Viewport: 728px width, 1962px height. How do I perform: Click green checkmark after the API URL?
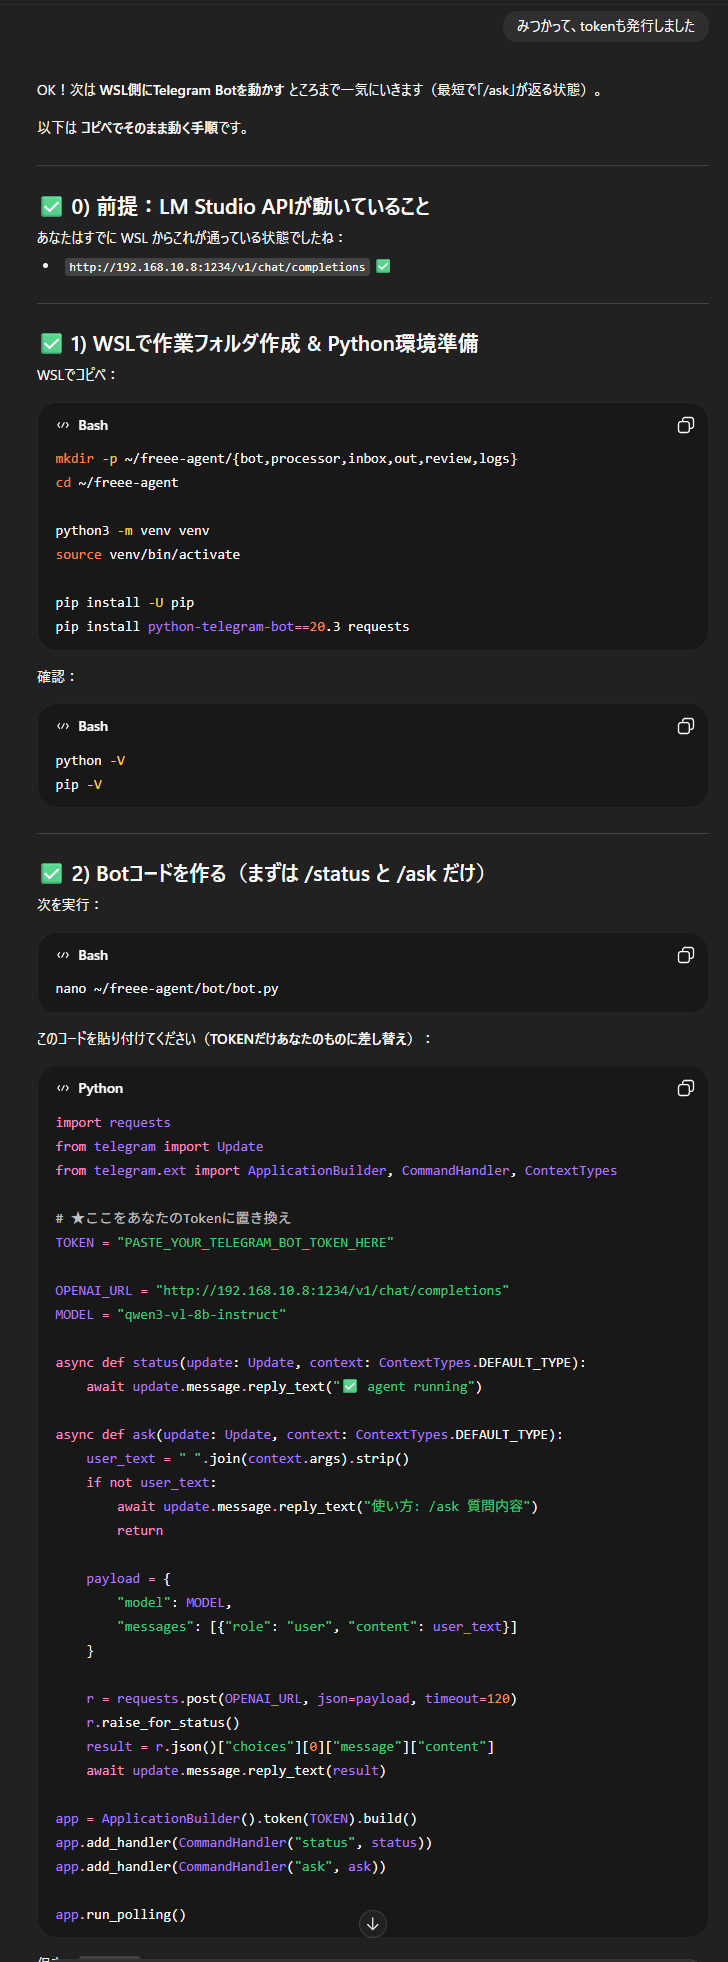tap(383, 266)
